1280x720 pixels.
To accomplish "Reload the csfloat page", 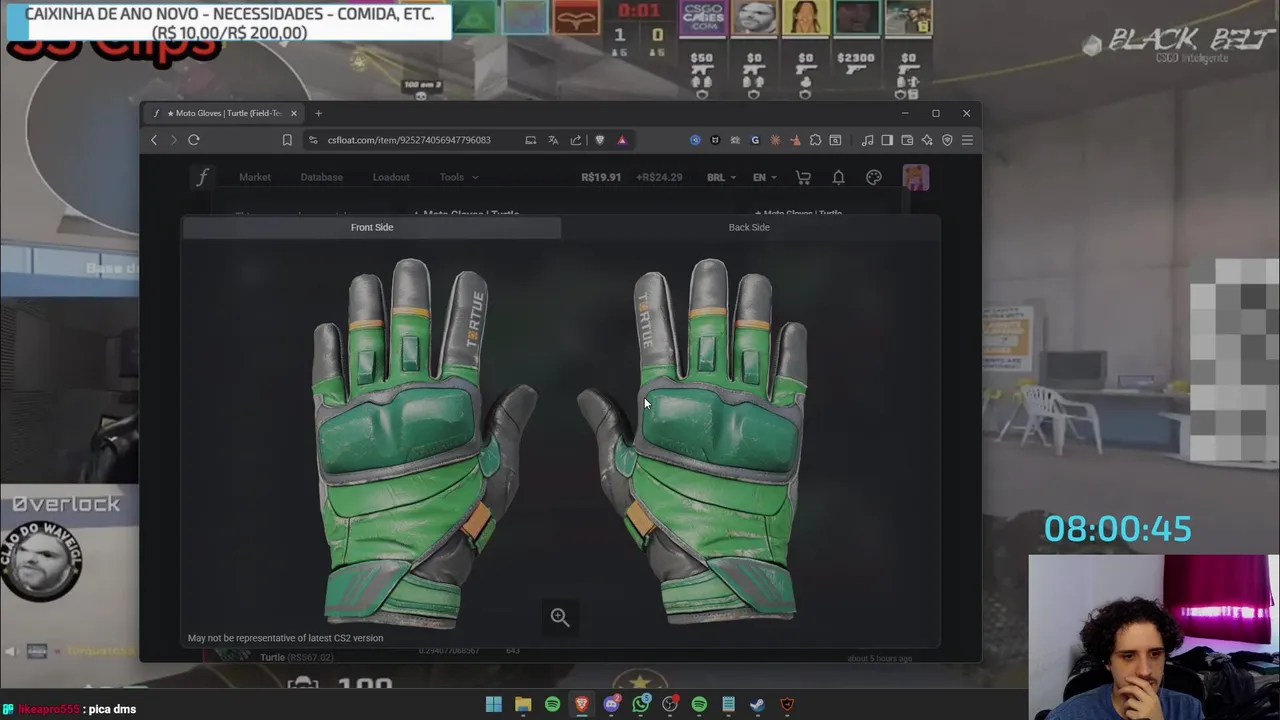I will tap(194, 140).
